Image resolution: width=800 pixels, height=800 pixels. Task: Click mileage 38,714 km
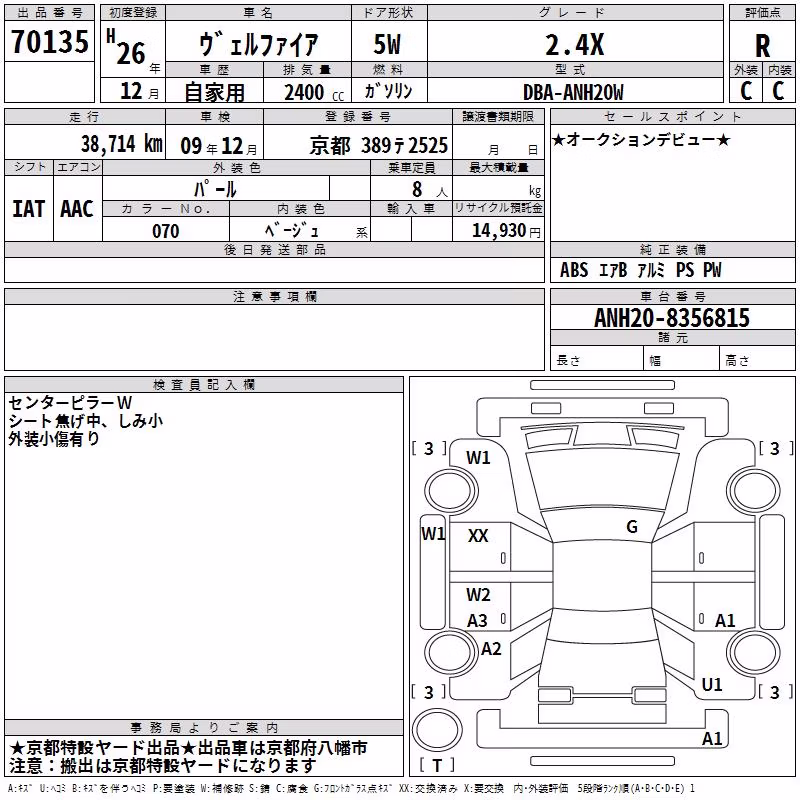click(x=121, y=143)
